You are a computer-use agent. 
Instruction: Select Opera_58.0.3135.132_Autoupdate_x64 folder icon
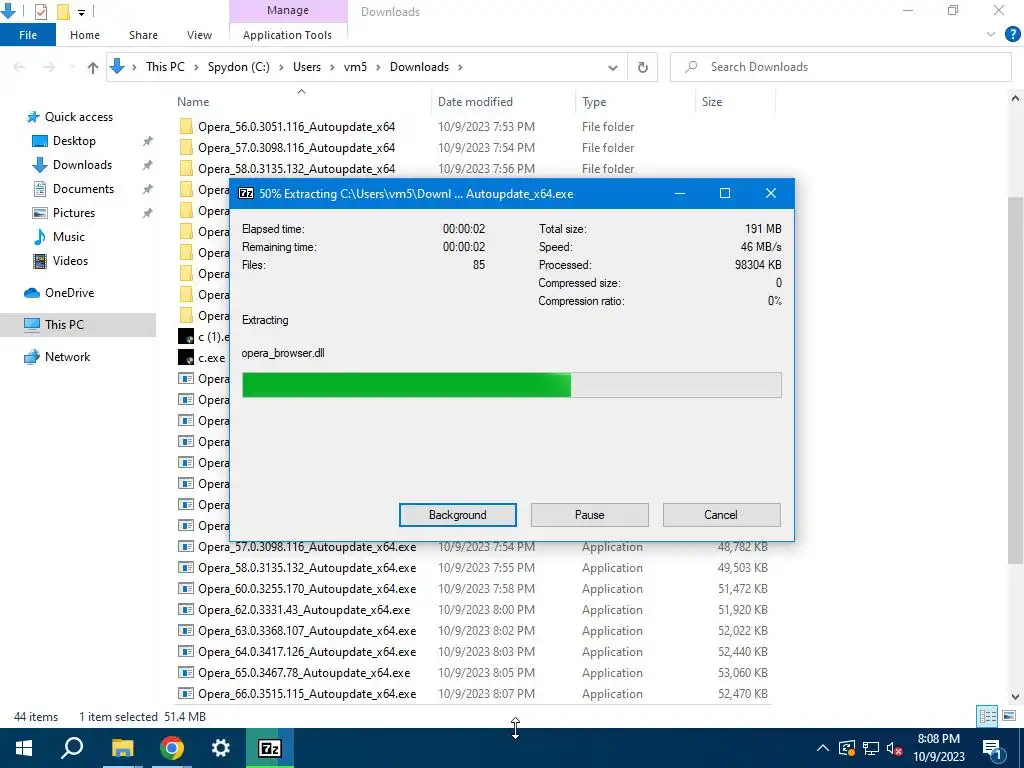tap(185, 168)
